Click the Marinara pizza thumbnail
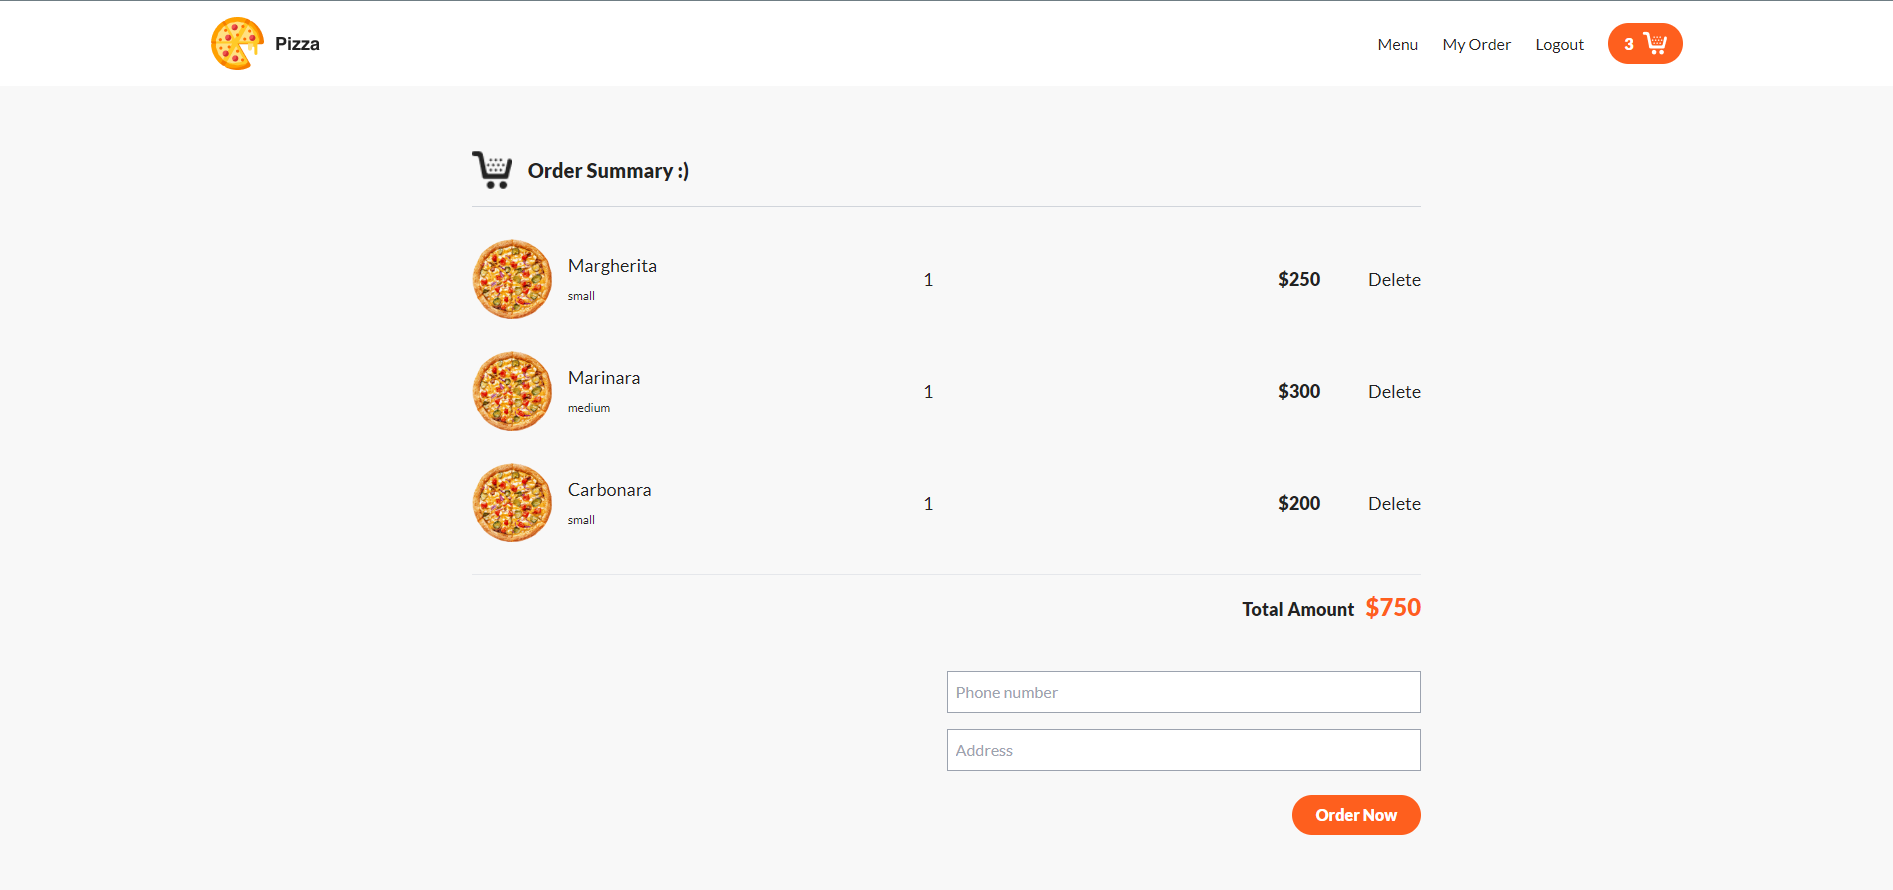The width and height of the screenshot is (1893, 890). (x=511, y=391)
